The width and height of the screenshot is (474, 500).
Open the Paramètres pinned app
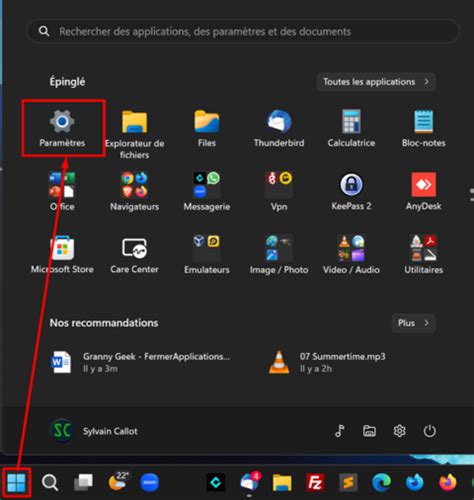point(62,128)
